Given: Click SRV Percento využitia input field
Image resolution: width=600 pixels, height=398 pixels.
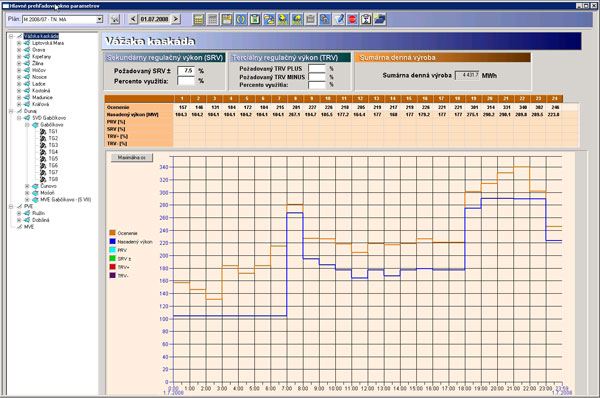Looking at the screenshot, I should [186, 81].
